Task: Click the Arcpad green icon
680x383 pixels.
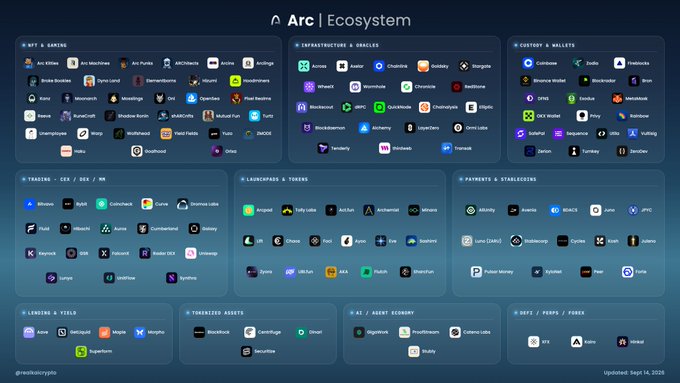Action: 248,210
